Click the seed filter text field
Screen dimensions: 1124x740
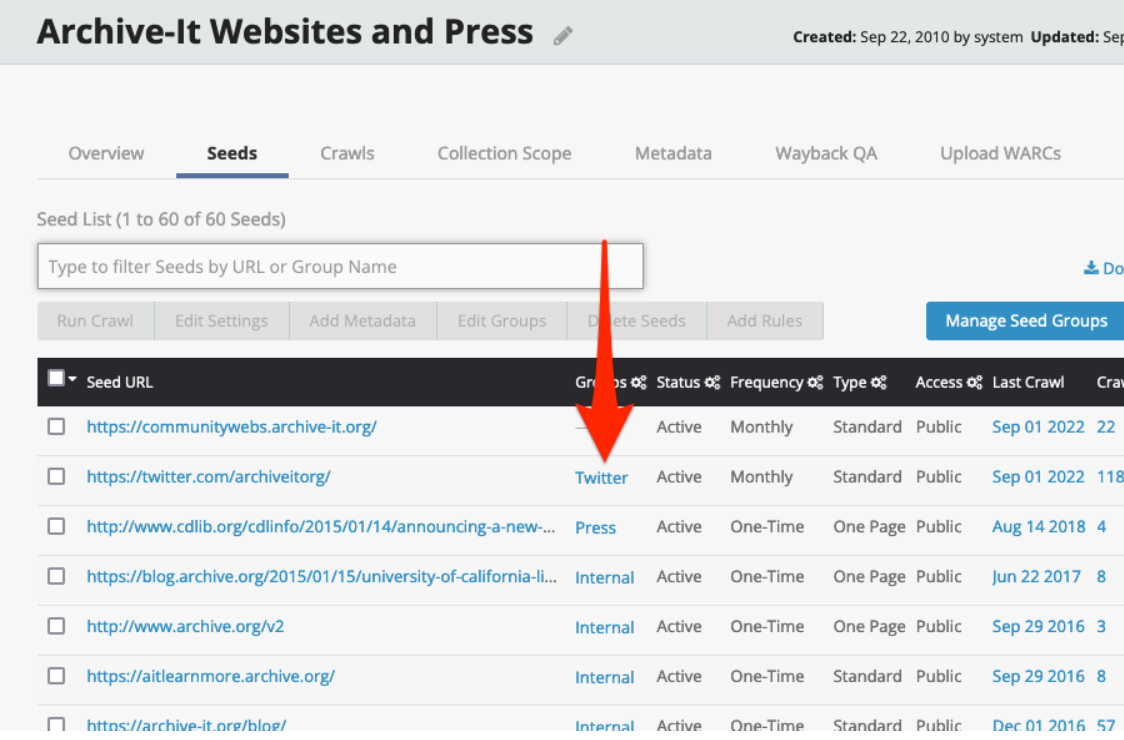pos(340,267)
